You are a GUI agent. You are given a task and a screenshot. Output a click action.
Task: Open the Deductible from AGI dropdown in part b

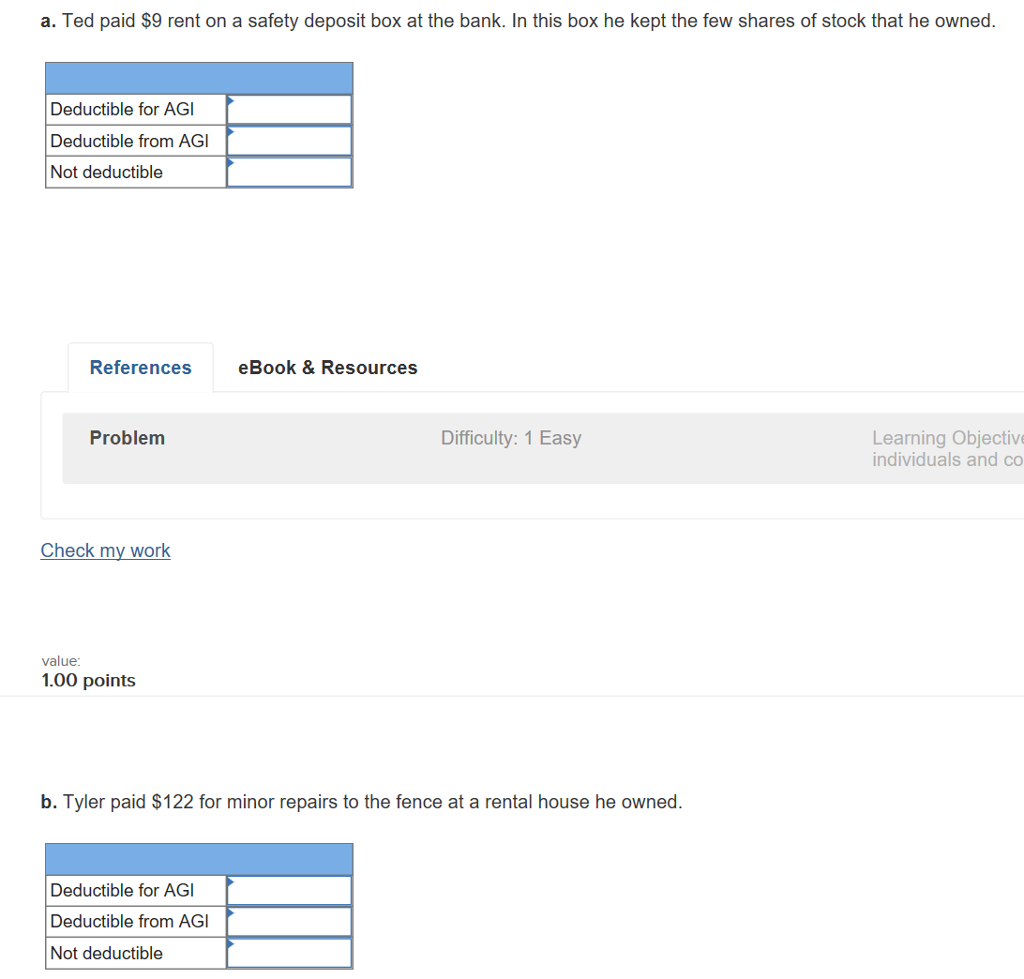288,921
